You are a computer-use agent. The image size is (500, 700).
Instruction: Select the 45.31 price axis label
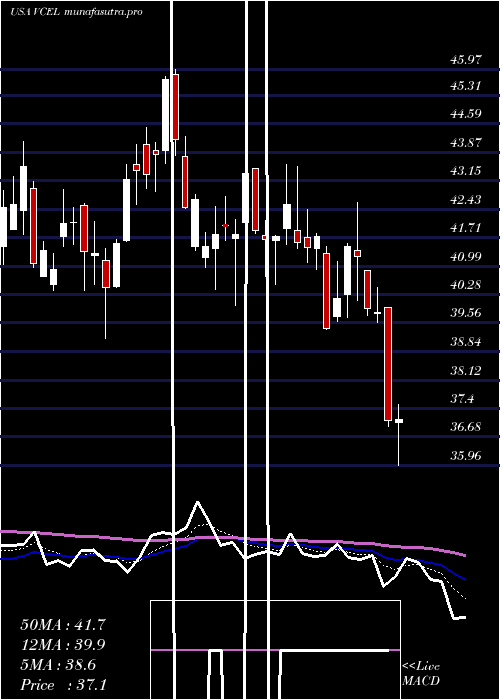tap(465, 85)
